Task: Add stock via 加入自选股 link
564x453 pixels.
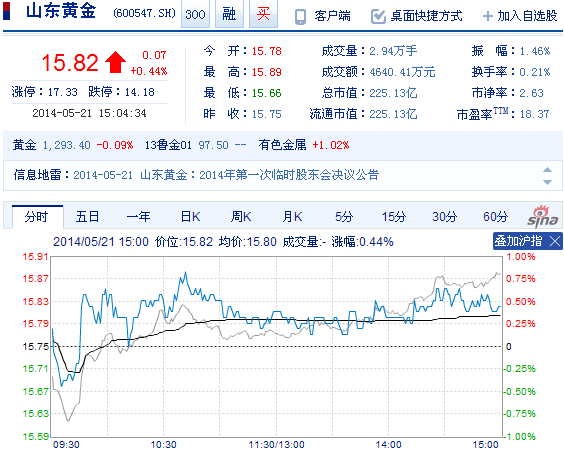Action: (x=527, y=16)
